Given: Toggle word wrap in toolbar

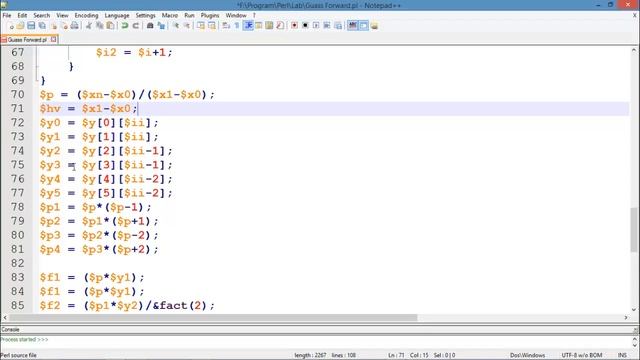Looking at the screenshot, I should (x=226, y=26).
